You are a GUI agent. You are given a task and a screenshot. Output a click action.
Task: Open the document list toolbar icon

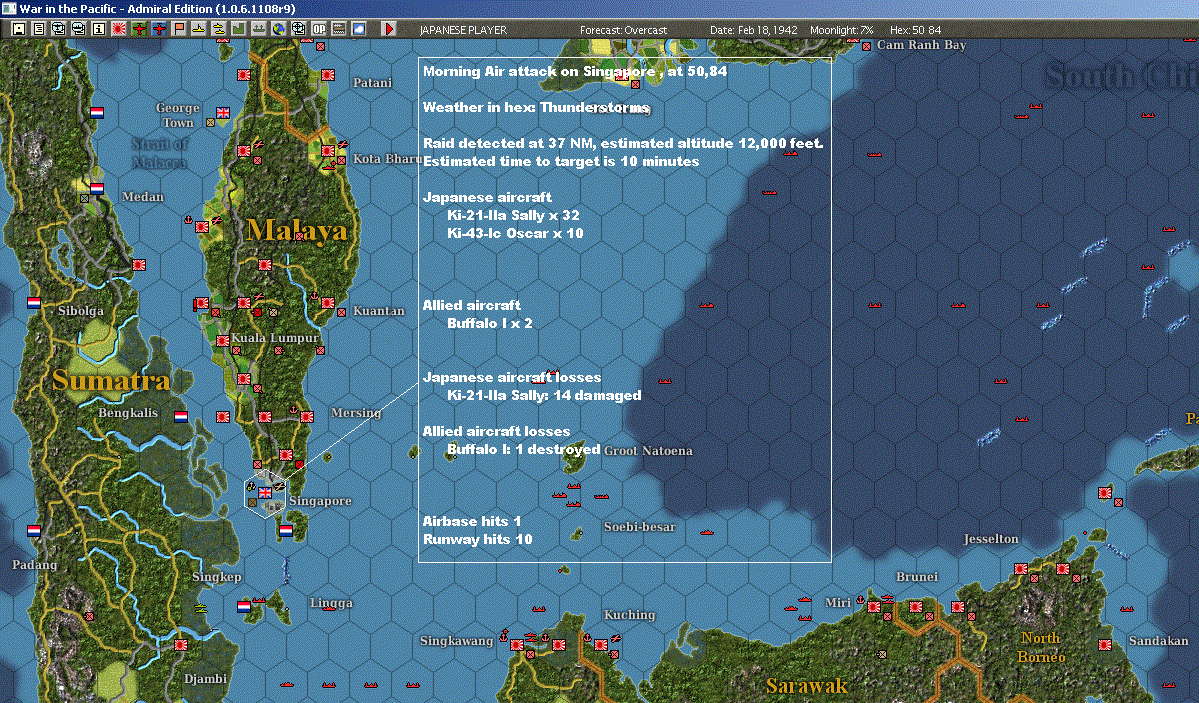pyautogui.click(x=38, y=29)
